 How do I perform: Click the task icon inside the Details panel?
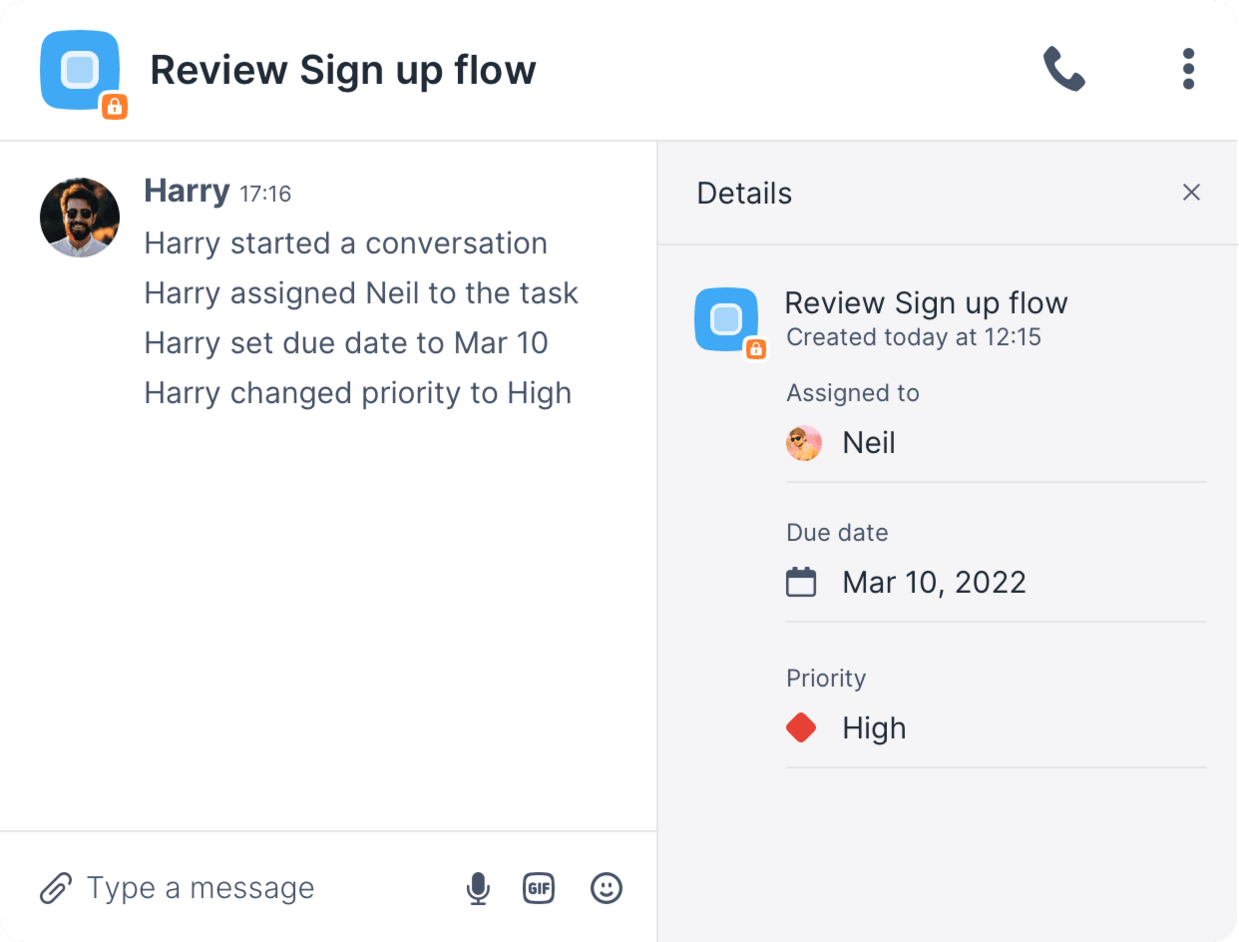coord(728,320)
